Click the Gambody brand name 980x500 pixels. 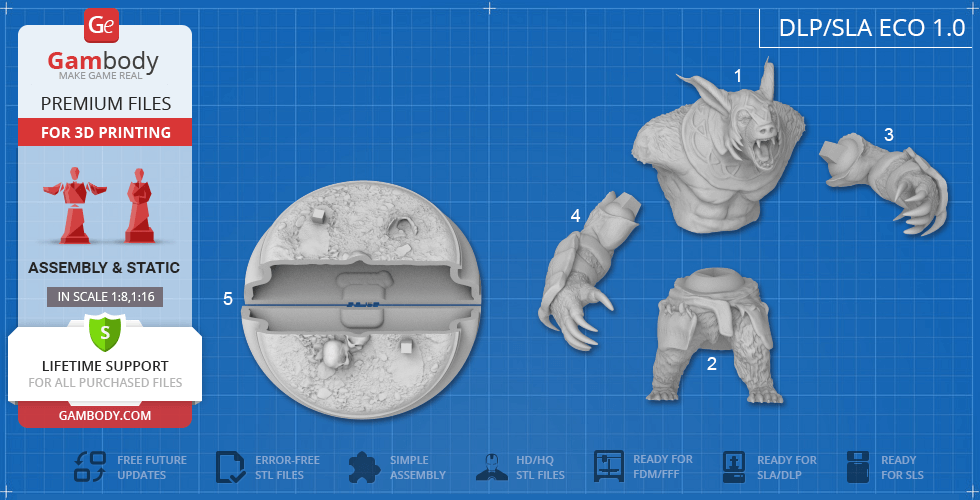pyautogui.click(x=103, y=62)
